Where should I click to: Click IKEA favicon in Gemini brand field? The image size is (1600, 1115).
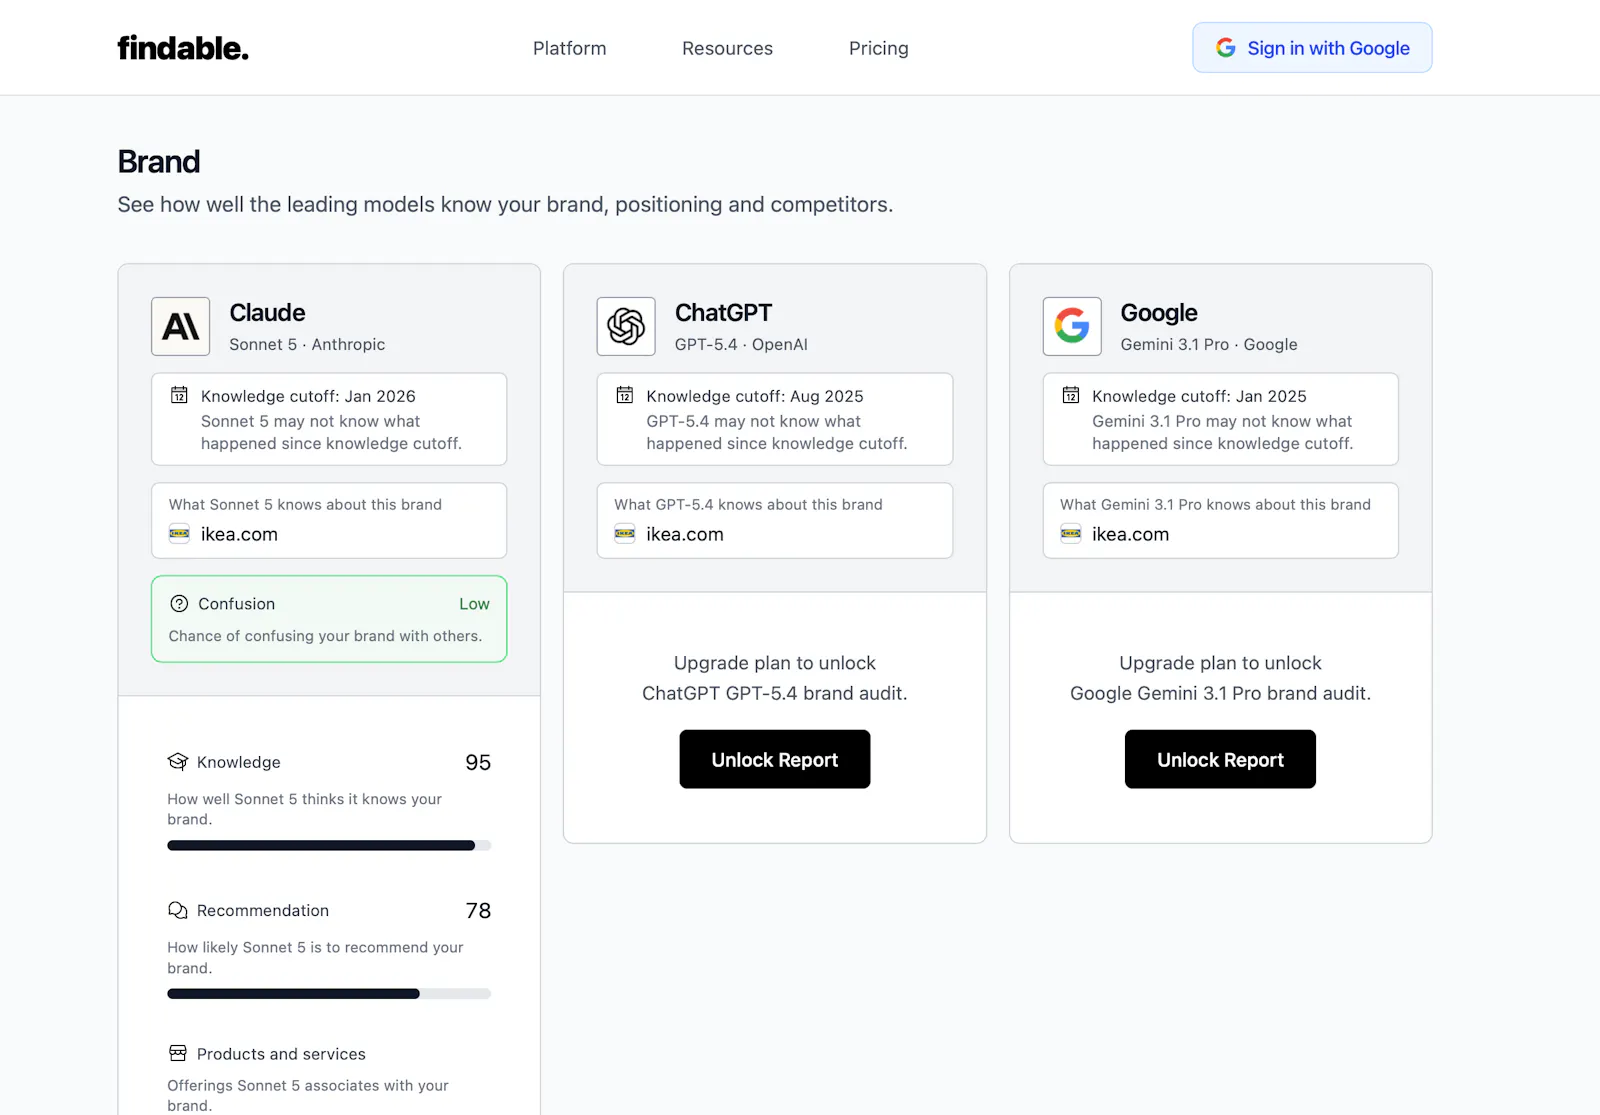[1071, 534]
